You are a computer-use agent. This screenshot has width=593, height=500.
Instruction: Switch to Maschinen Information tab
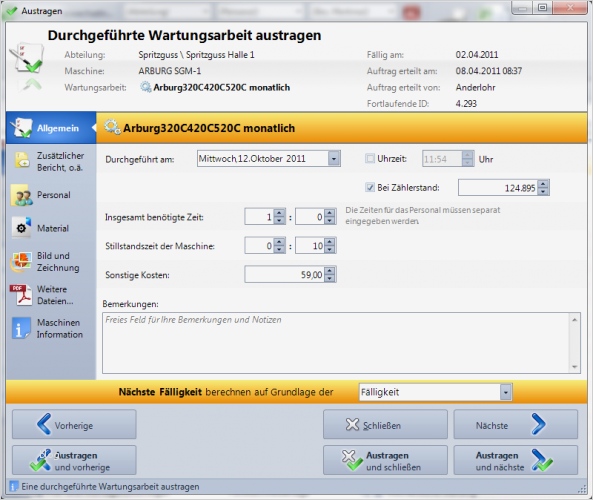[x=51, y=328]
